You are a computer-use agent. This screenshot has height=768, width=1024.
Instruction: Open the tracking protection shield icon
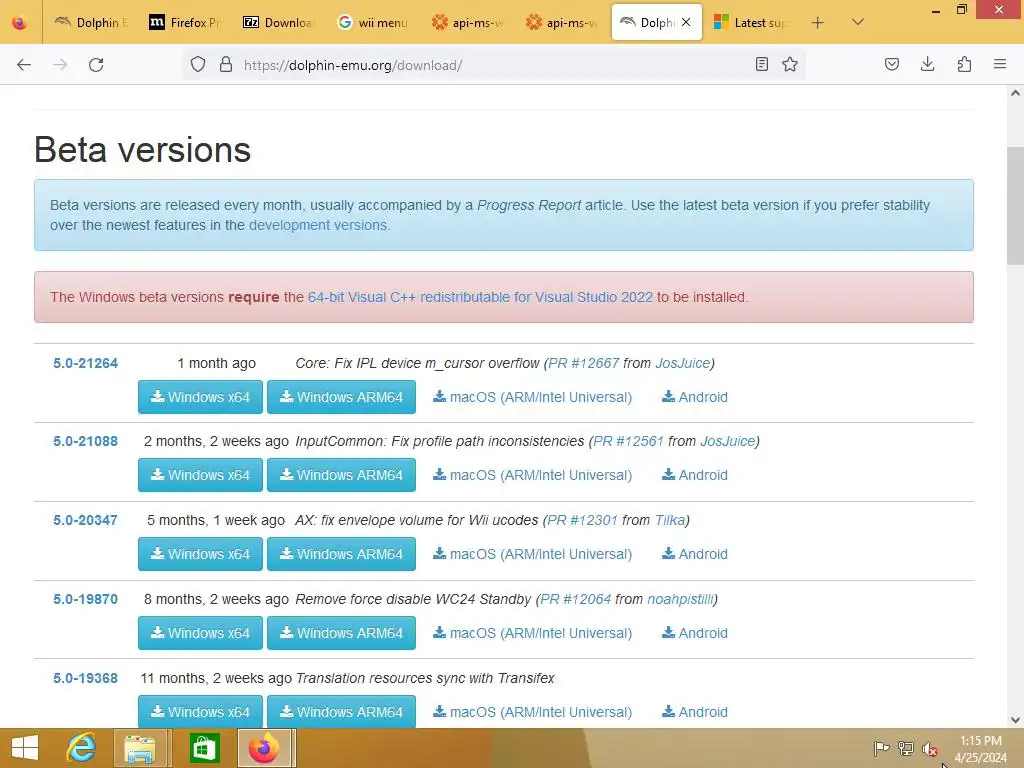point(198,65)
